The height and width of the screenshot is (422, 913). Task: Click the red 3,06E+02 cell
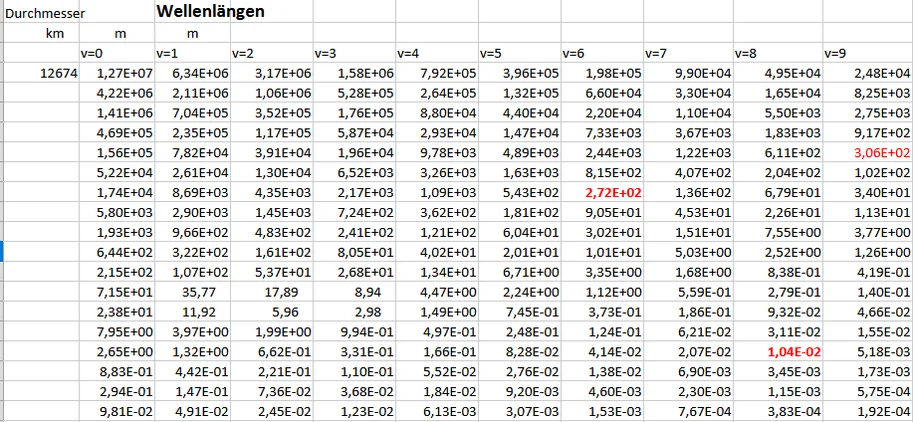(x=881, y=153)
